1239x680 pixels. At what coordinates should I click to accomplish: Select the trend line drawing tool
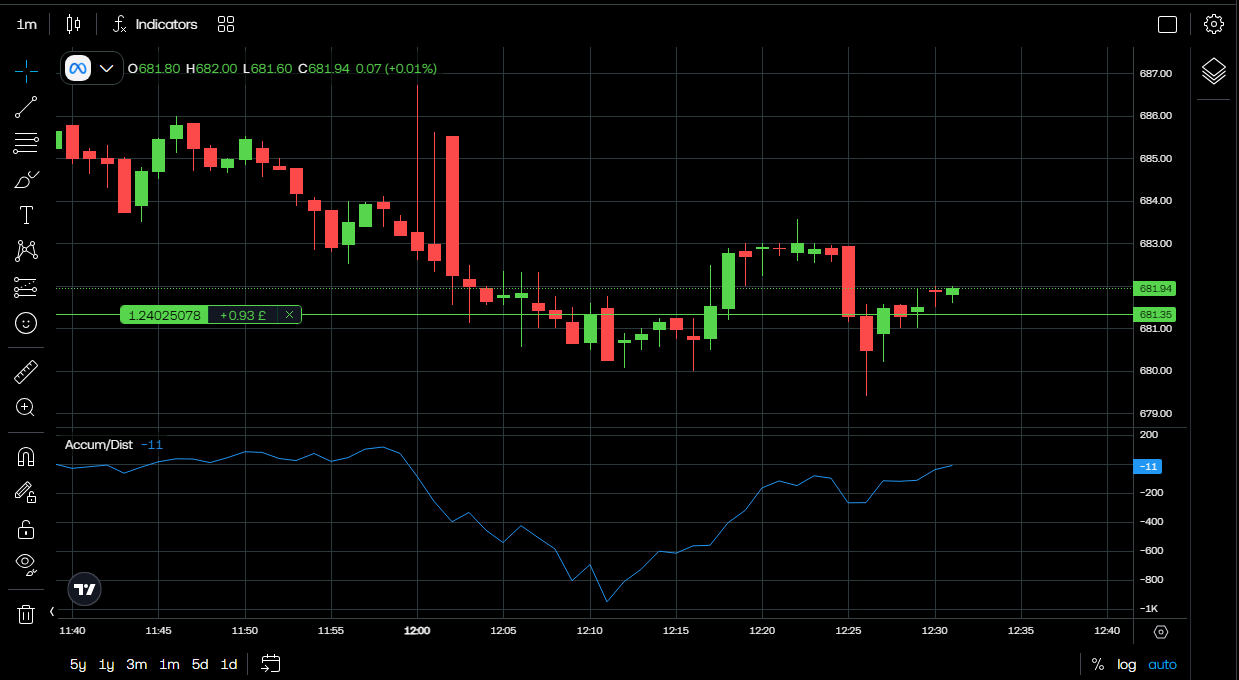coord(26,107)
